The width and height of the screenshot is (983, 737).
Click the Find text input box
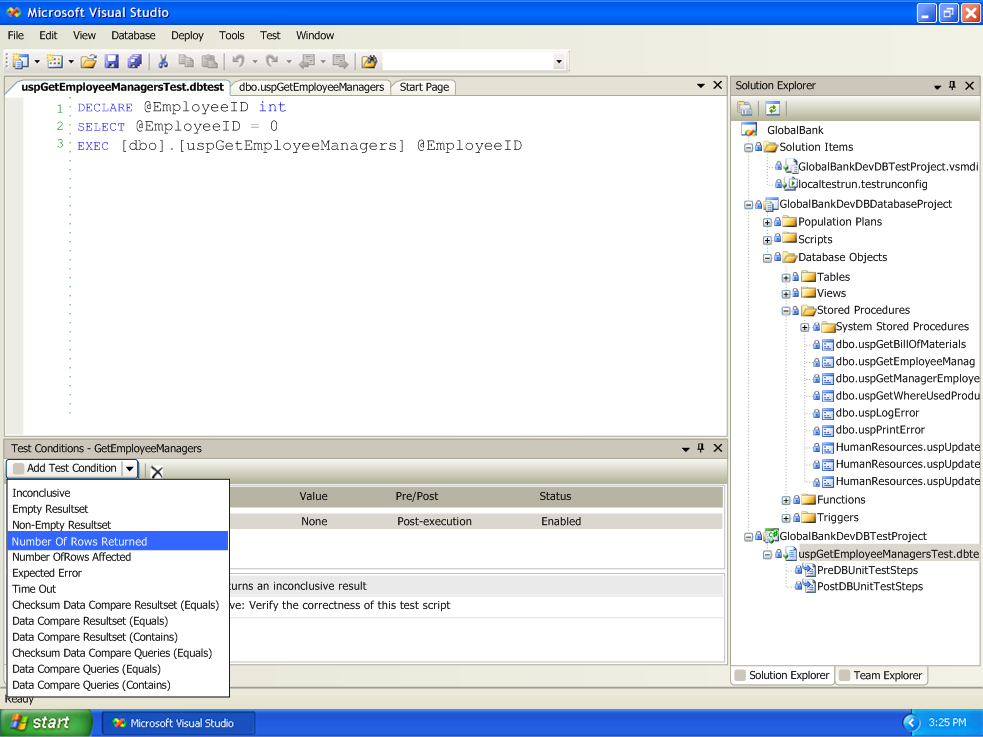(x=467, y=61)
